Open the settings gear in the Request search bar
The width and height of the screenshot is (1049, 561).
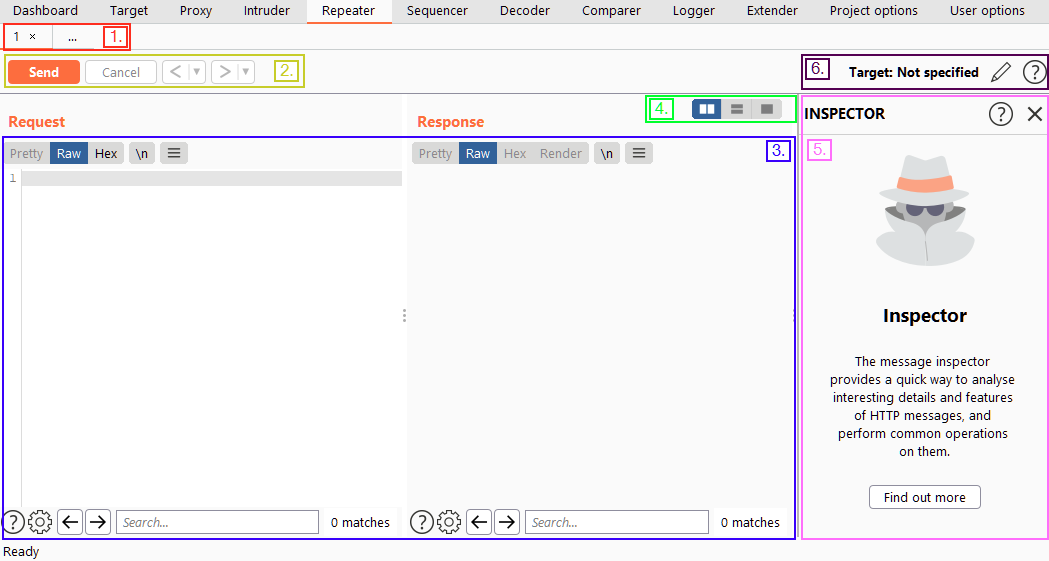click(x=40, y=522)
